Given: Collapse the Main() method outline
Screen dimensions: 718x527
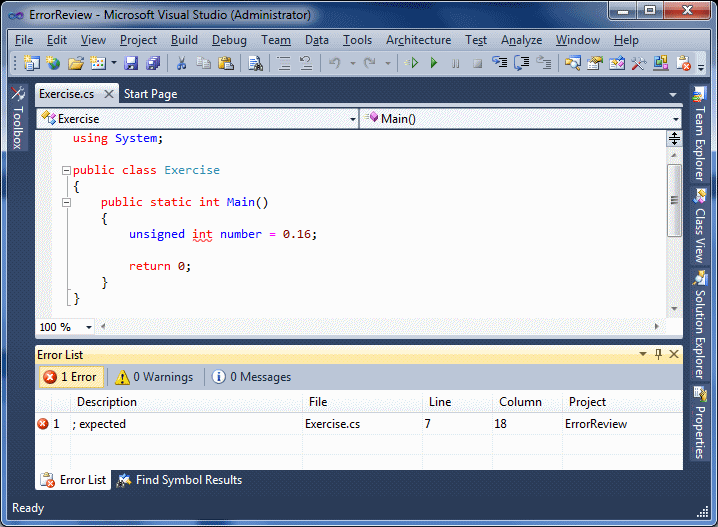Looking at the screenshot, I should 66,202.
